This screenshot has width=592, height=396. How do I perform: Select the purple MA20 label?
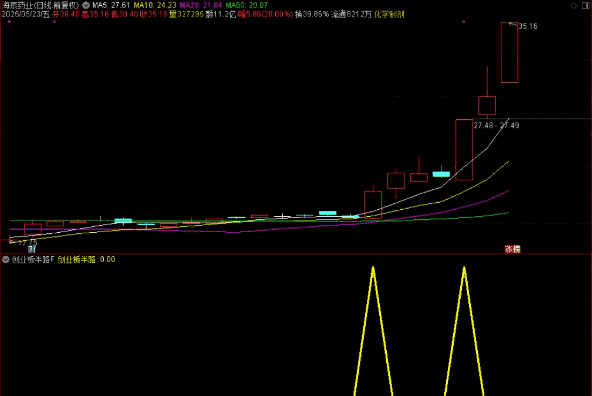(201, 5)
